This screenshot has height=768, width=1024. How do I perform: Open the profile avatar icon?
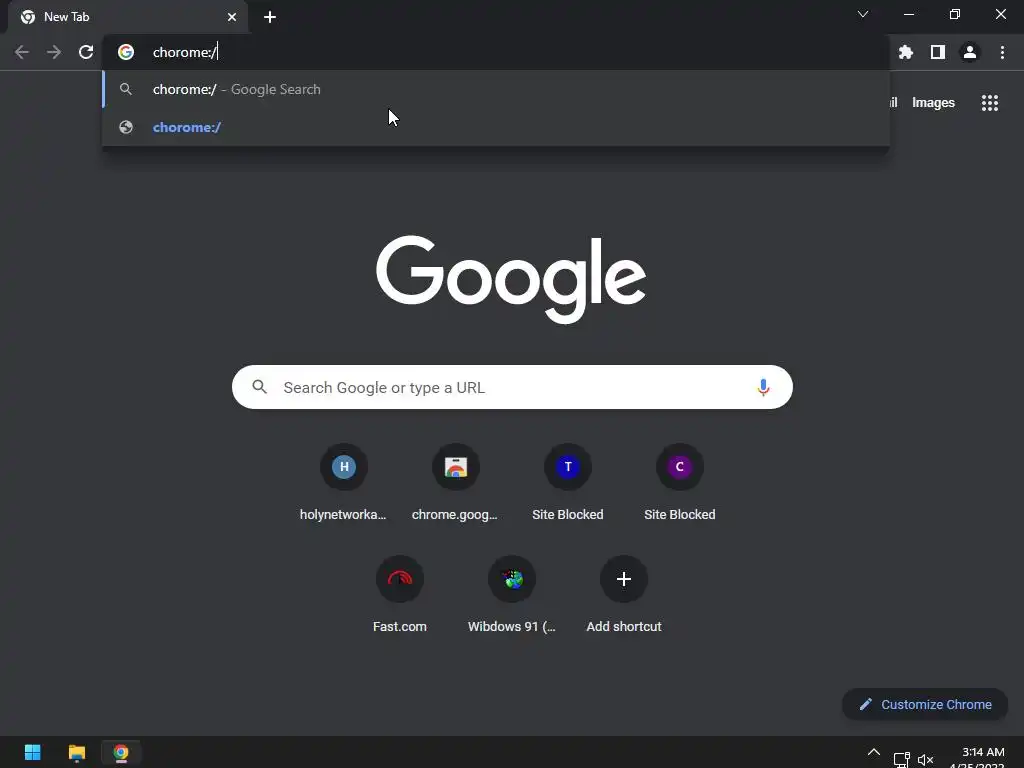point(970,52)
